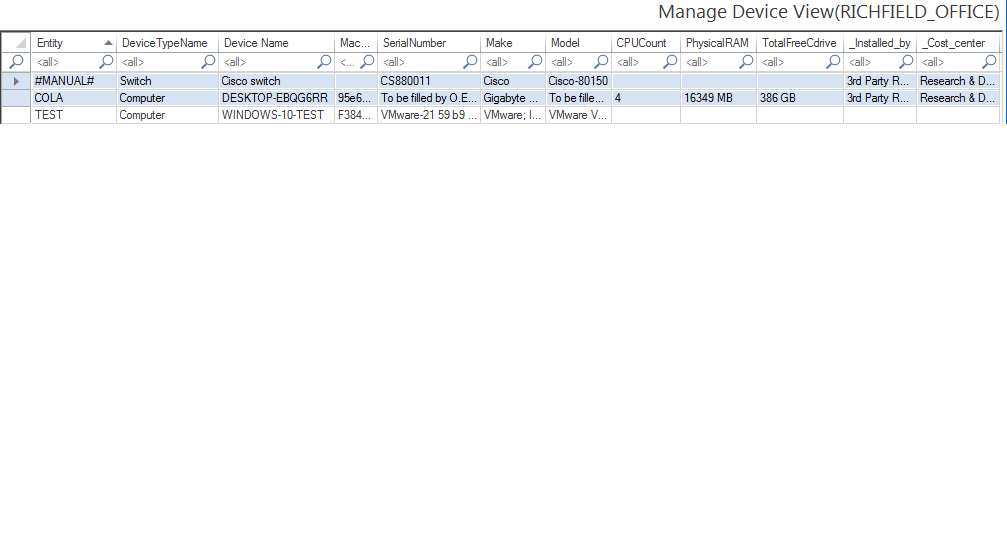Toggle sort arrow on Entity column
Viewport: 1007px width, 555px height.
click(x=108, y=43)
